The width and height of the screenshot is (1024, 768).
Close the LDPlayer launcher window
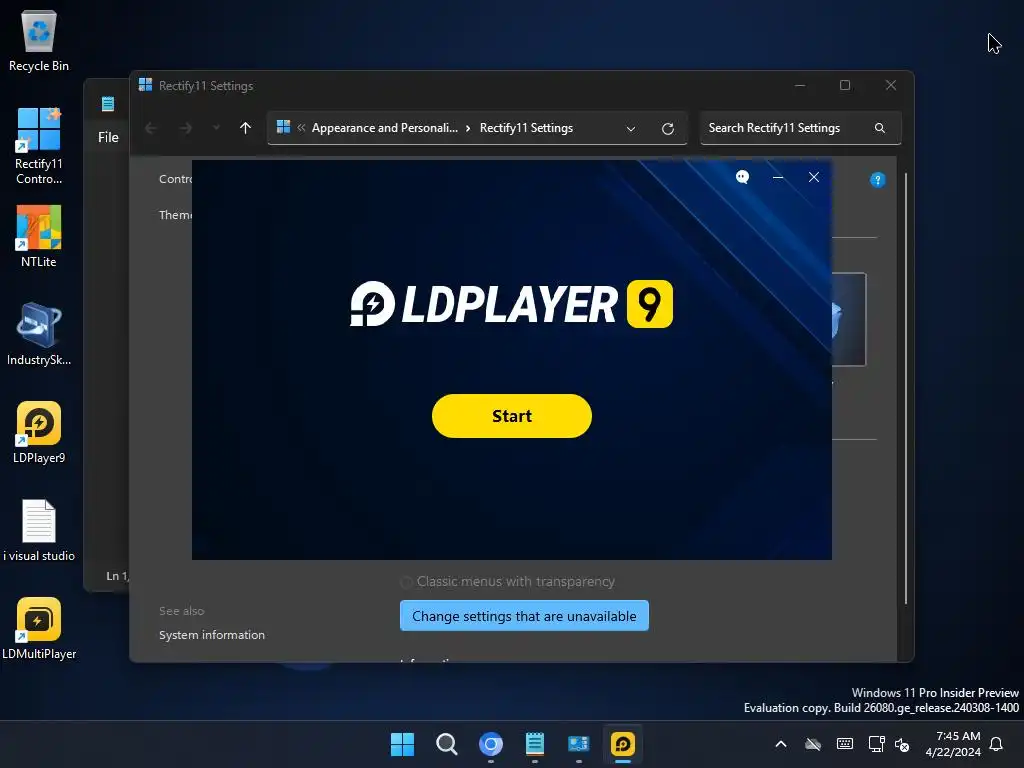pos(814,178)
